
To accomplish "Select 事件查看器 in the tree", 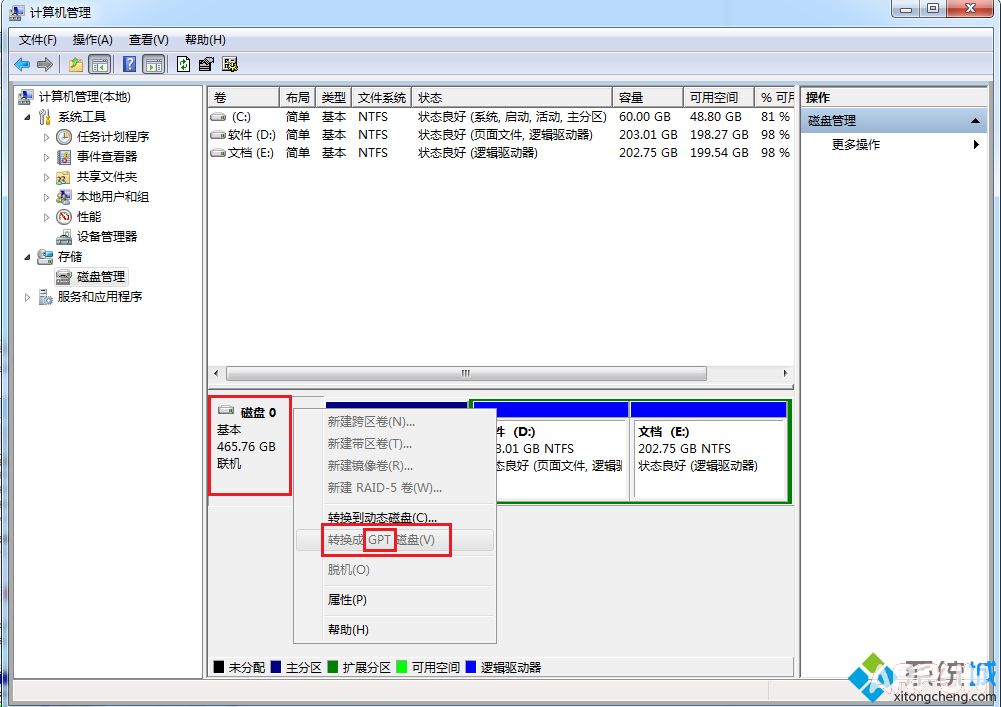I will [x=106, y=157].
